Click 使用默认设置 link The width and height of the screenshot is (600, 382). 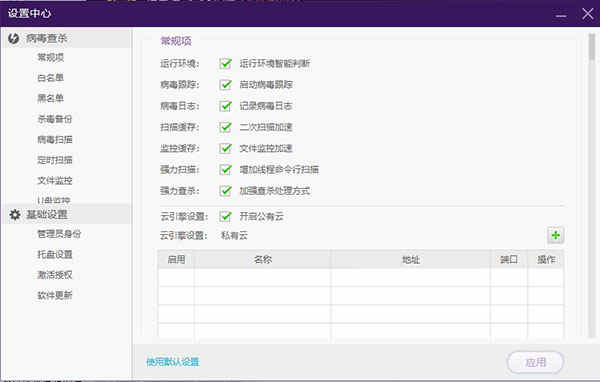click(x=173, y=362)
